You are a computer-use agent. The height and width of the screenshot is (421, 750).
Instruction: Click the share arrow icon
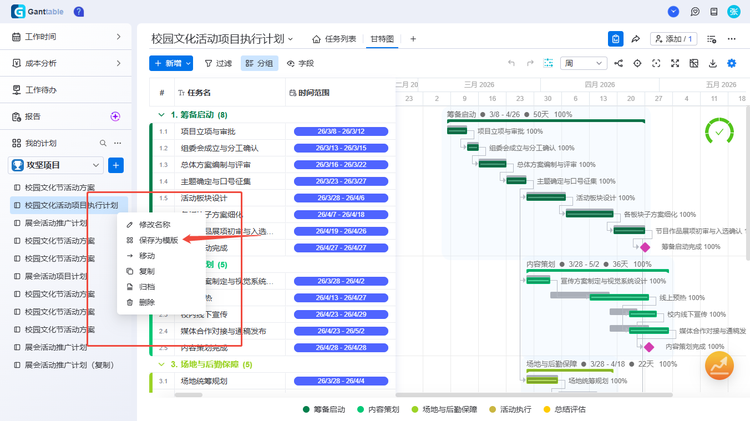tap(636, 39)
